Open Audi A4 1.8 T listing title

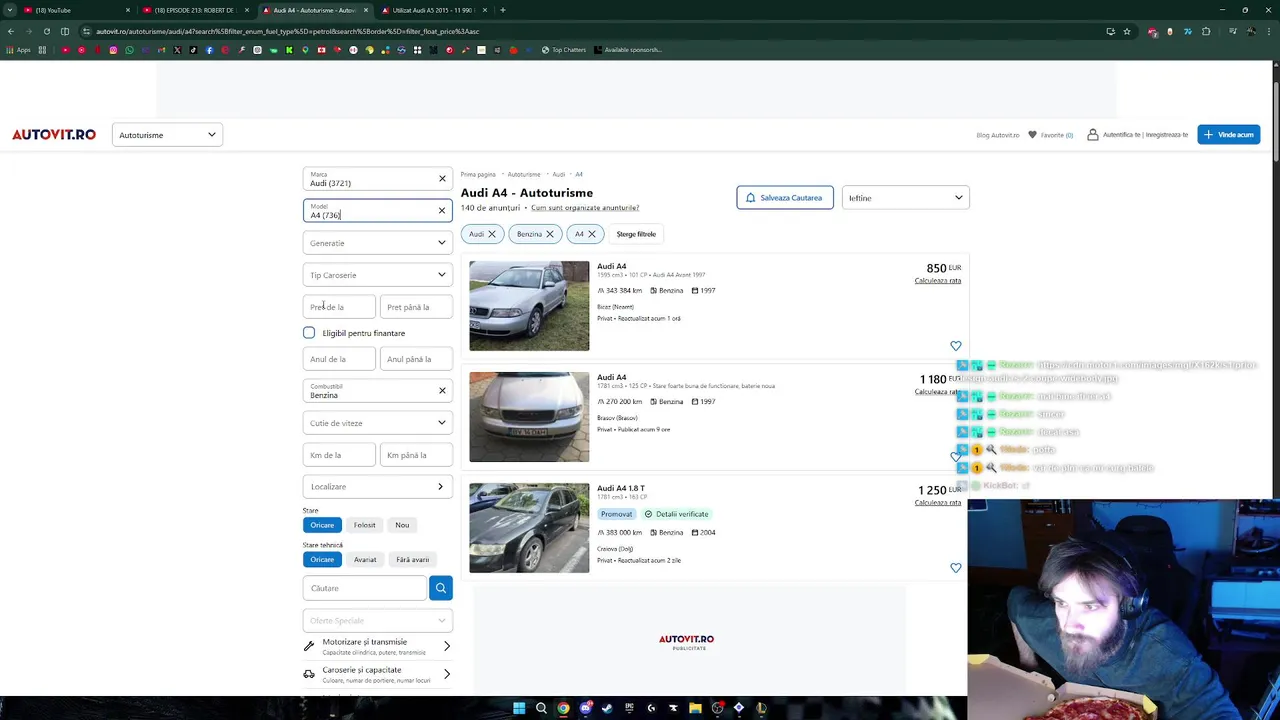click(621, 489)
